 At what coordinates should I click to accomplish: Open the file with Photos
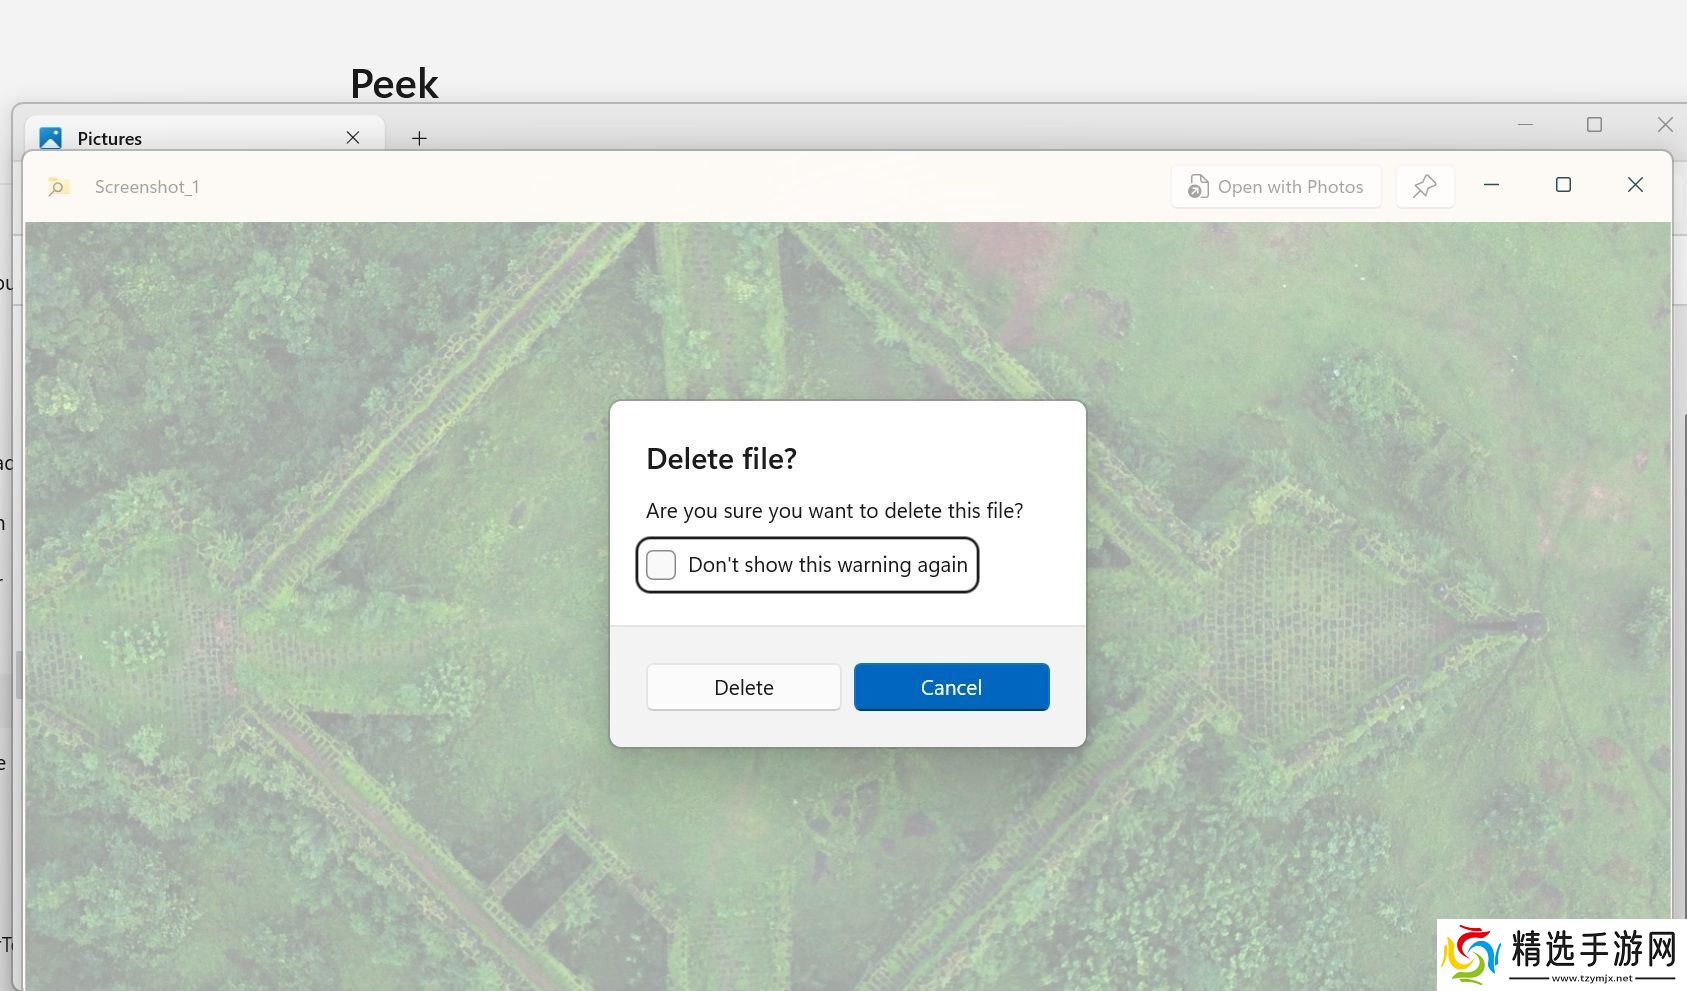1276,187
